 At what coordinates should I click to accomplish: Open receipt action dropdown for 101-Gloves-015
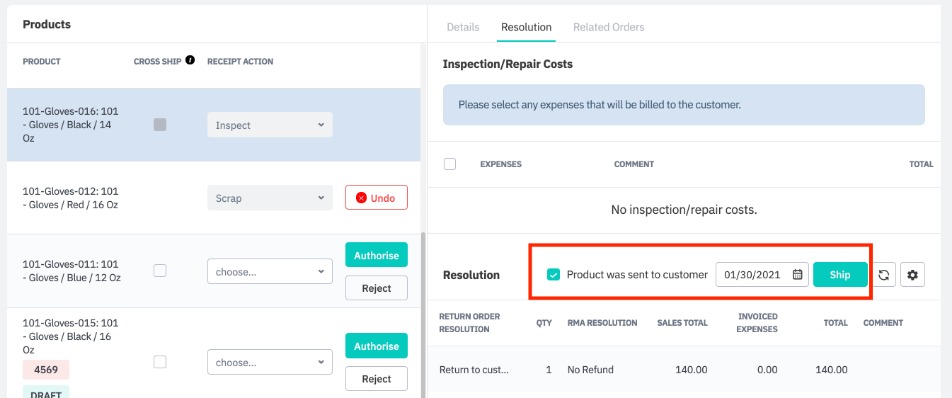[270, 362]
